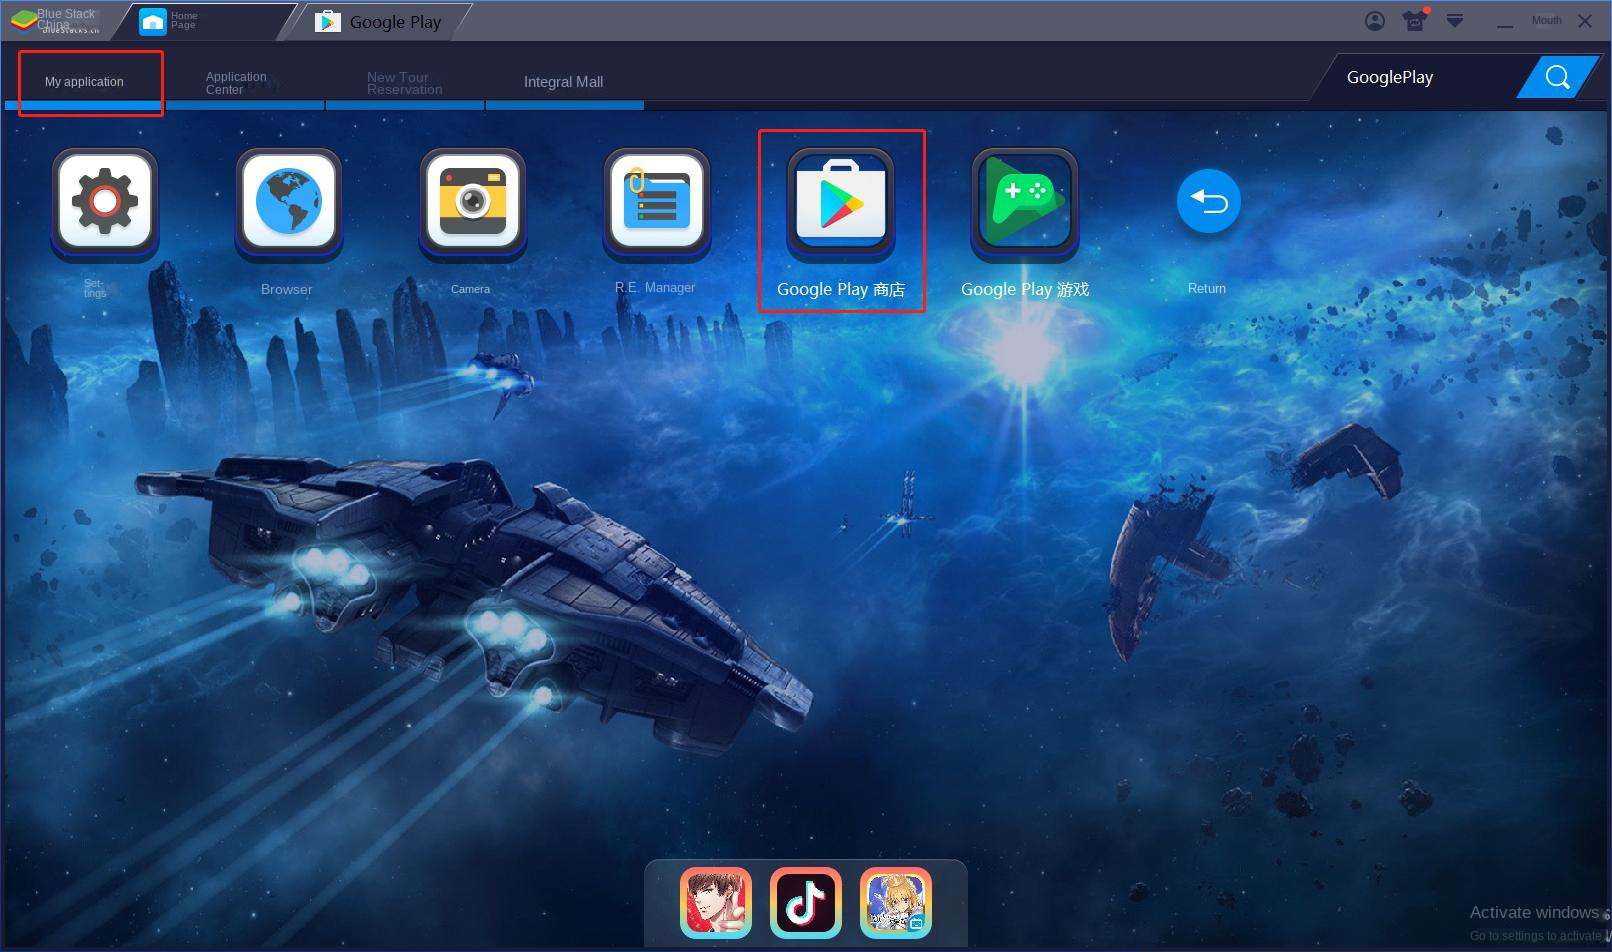
Task: Open the New Tour Reservation tab
Action: tap(404, 83)
